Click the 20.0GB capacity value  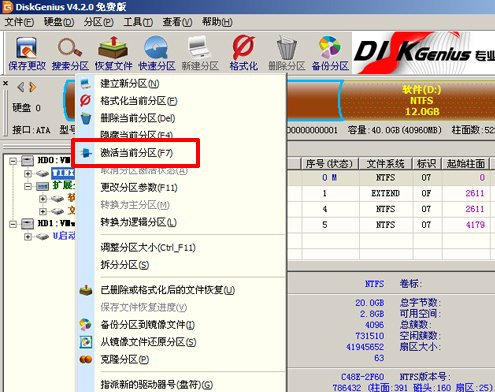369,303
